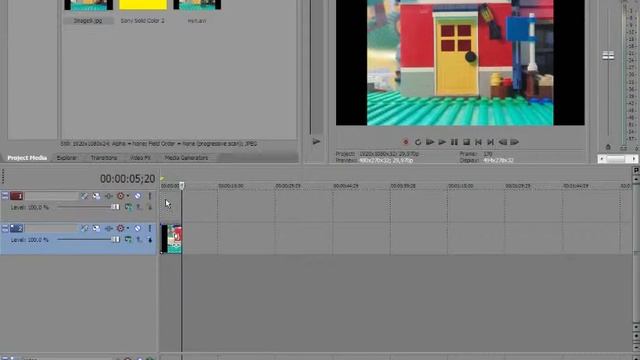Open Track Motion for track 1
The height and width of the screenshot is (360, 640).
(x=96, y=196)
